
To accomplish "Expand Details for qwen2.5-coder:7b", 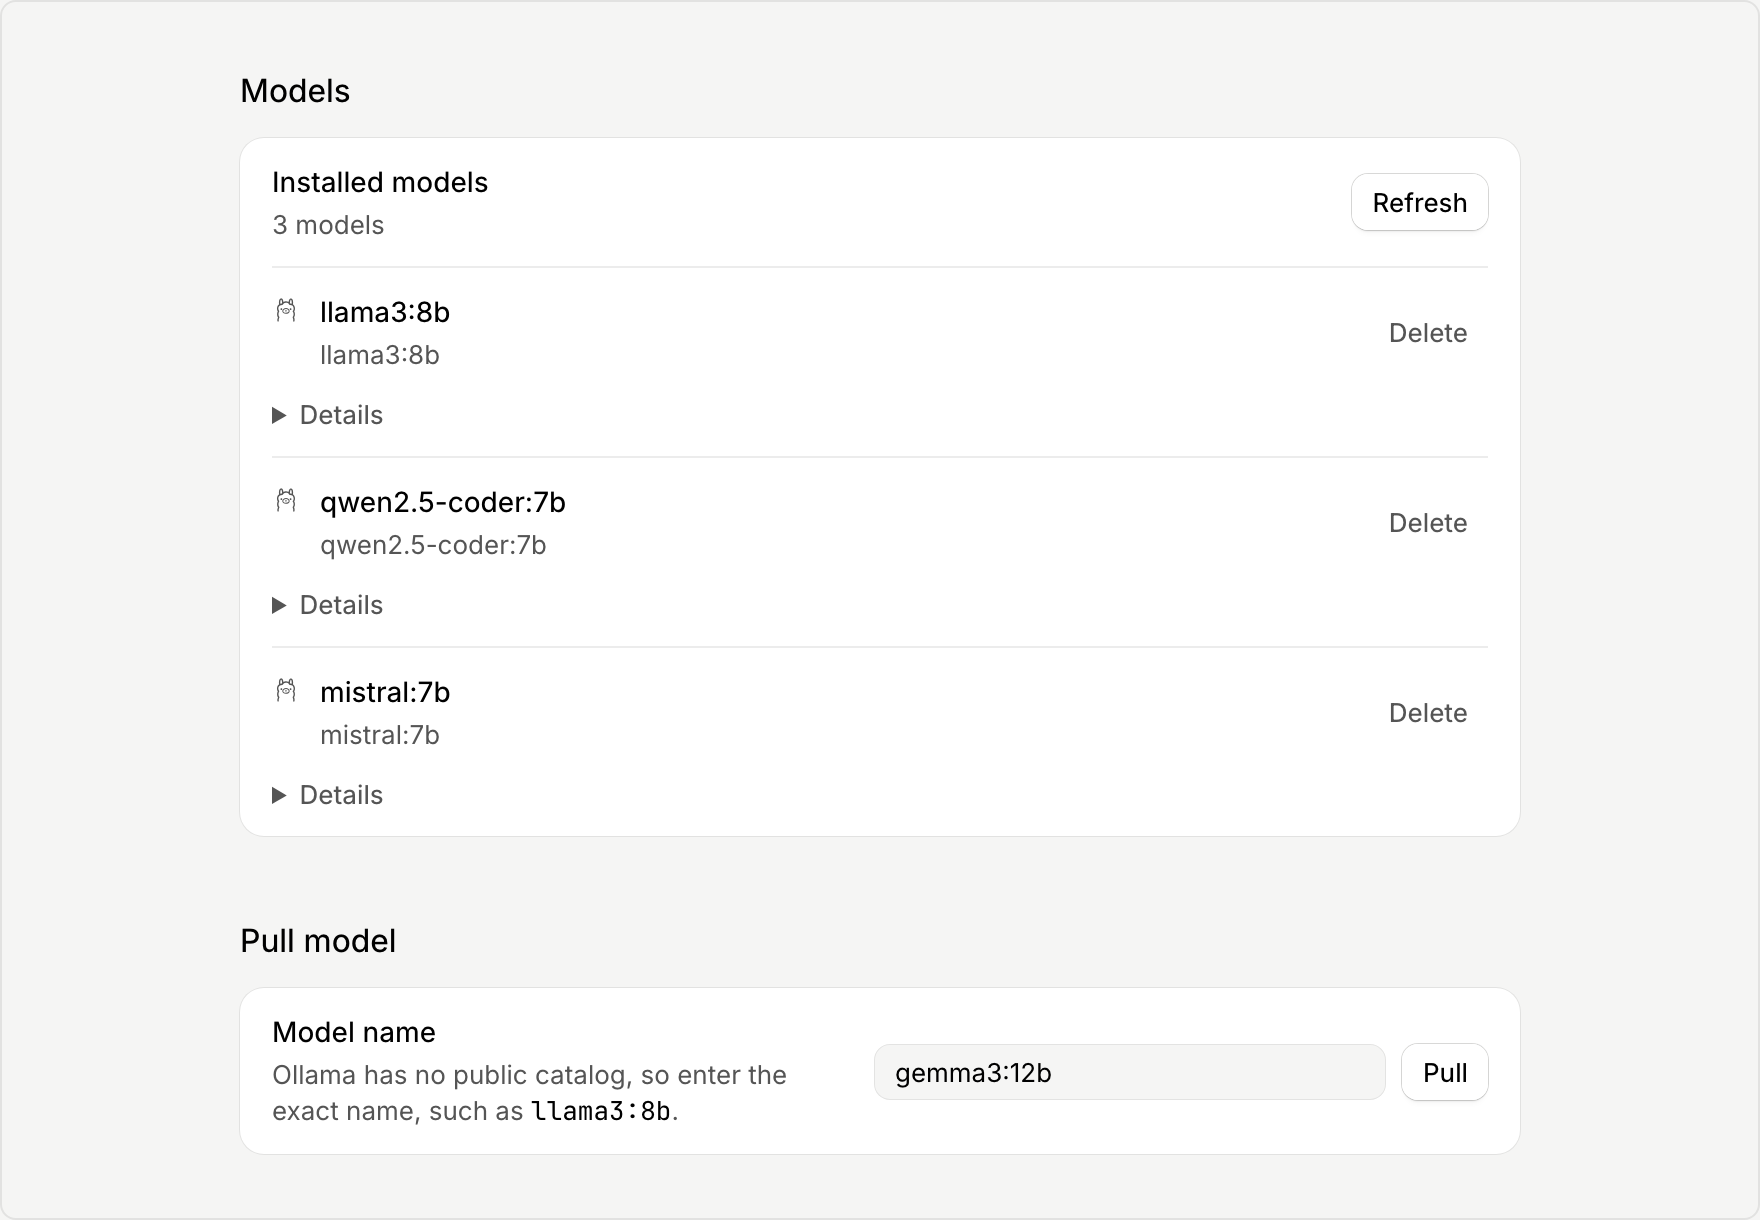I will pyautogui.click(x=328, y=605).
